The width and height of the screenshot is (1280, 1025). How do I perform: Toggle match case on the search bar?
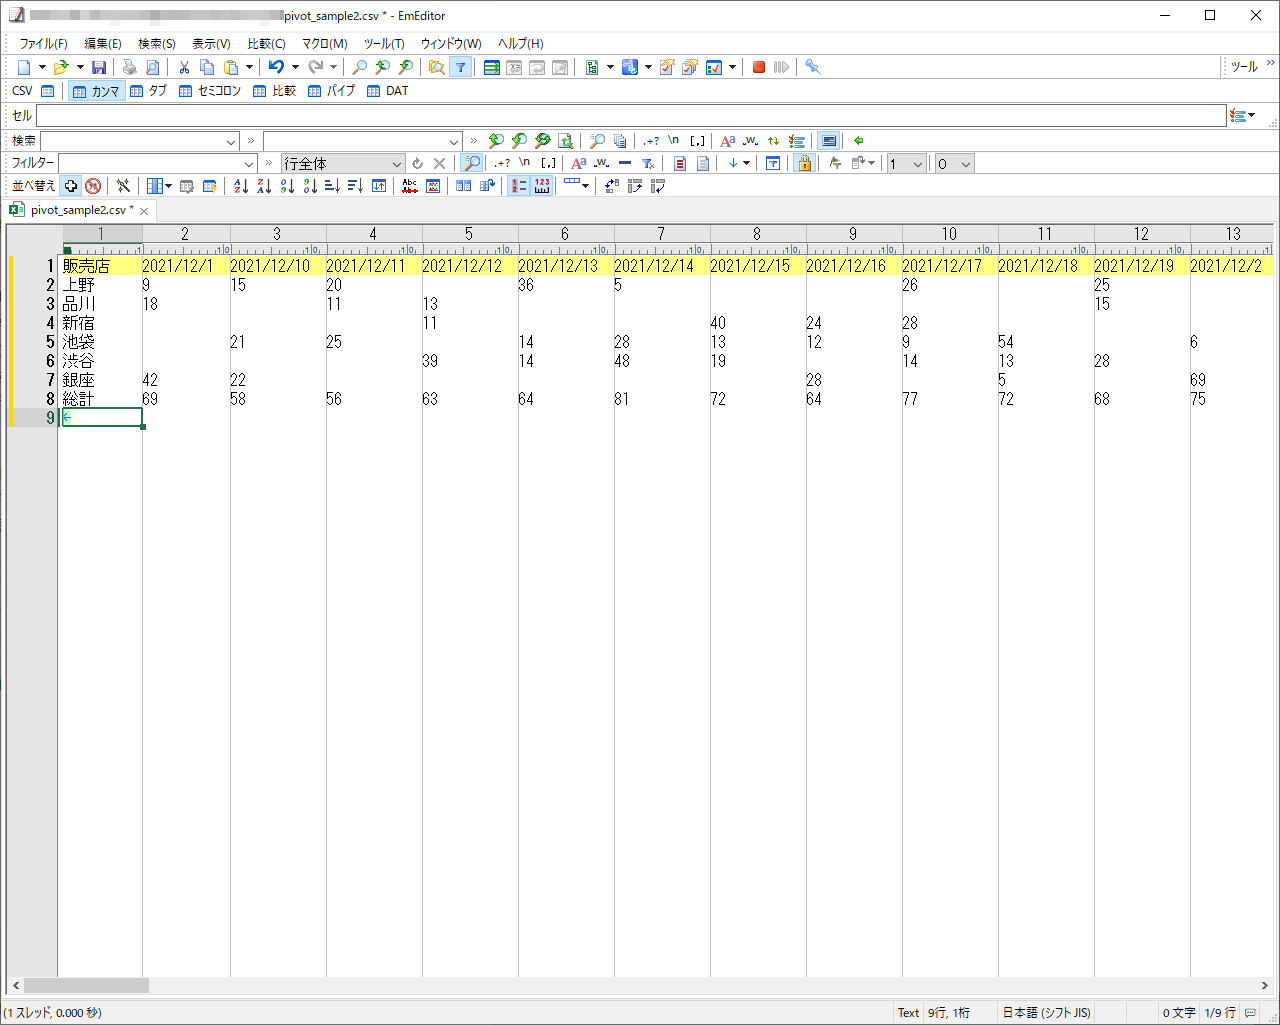click(x=728, y=141)
